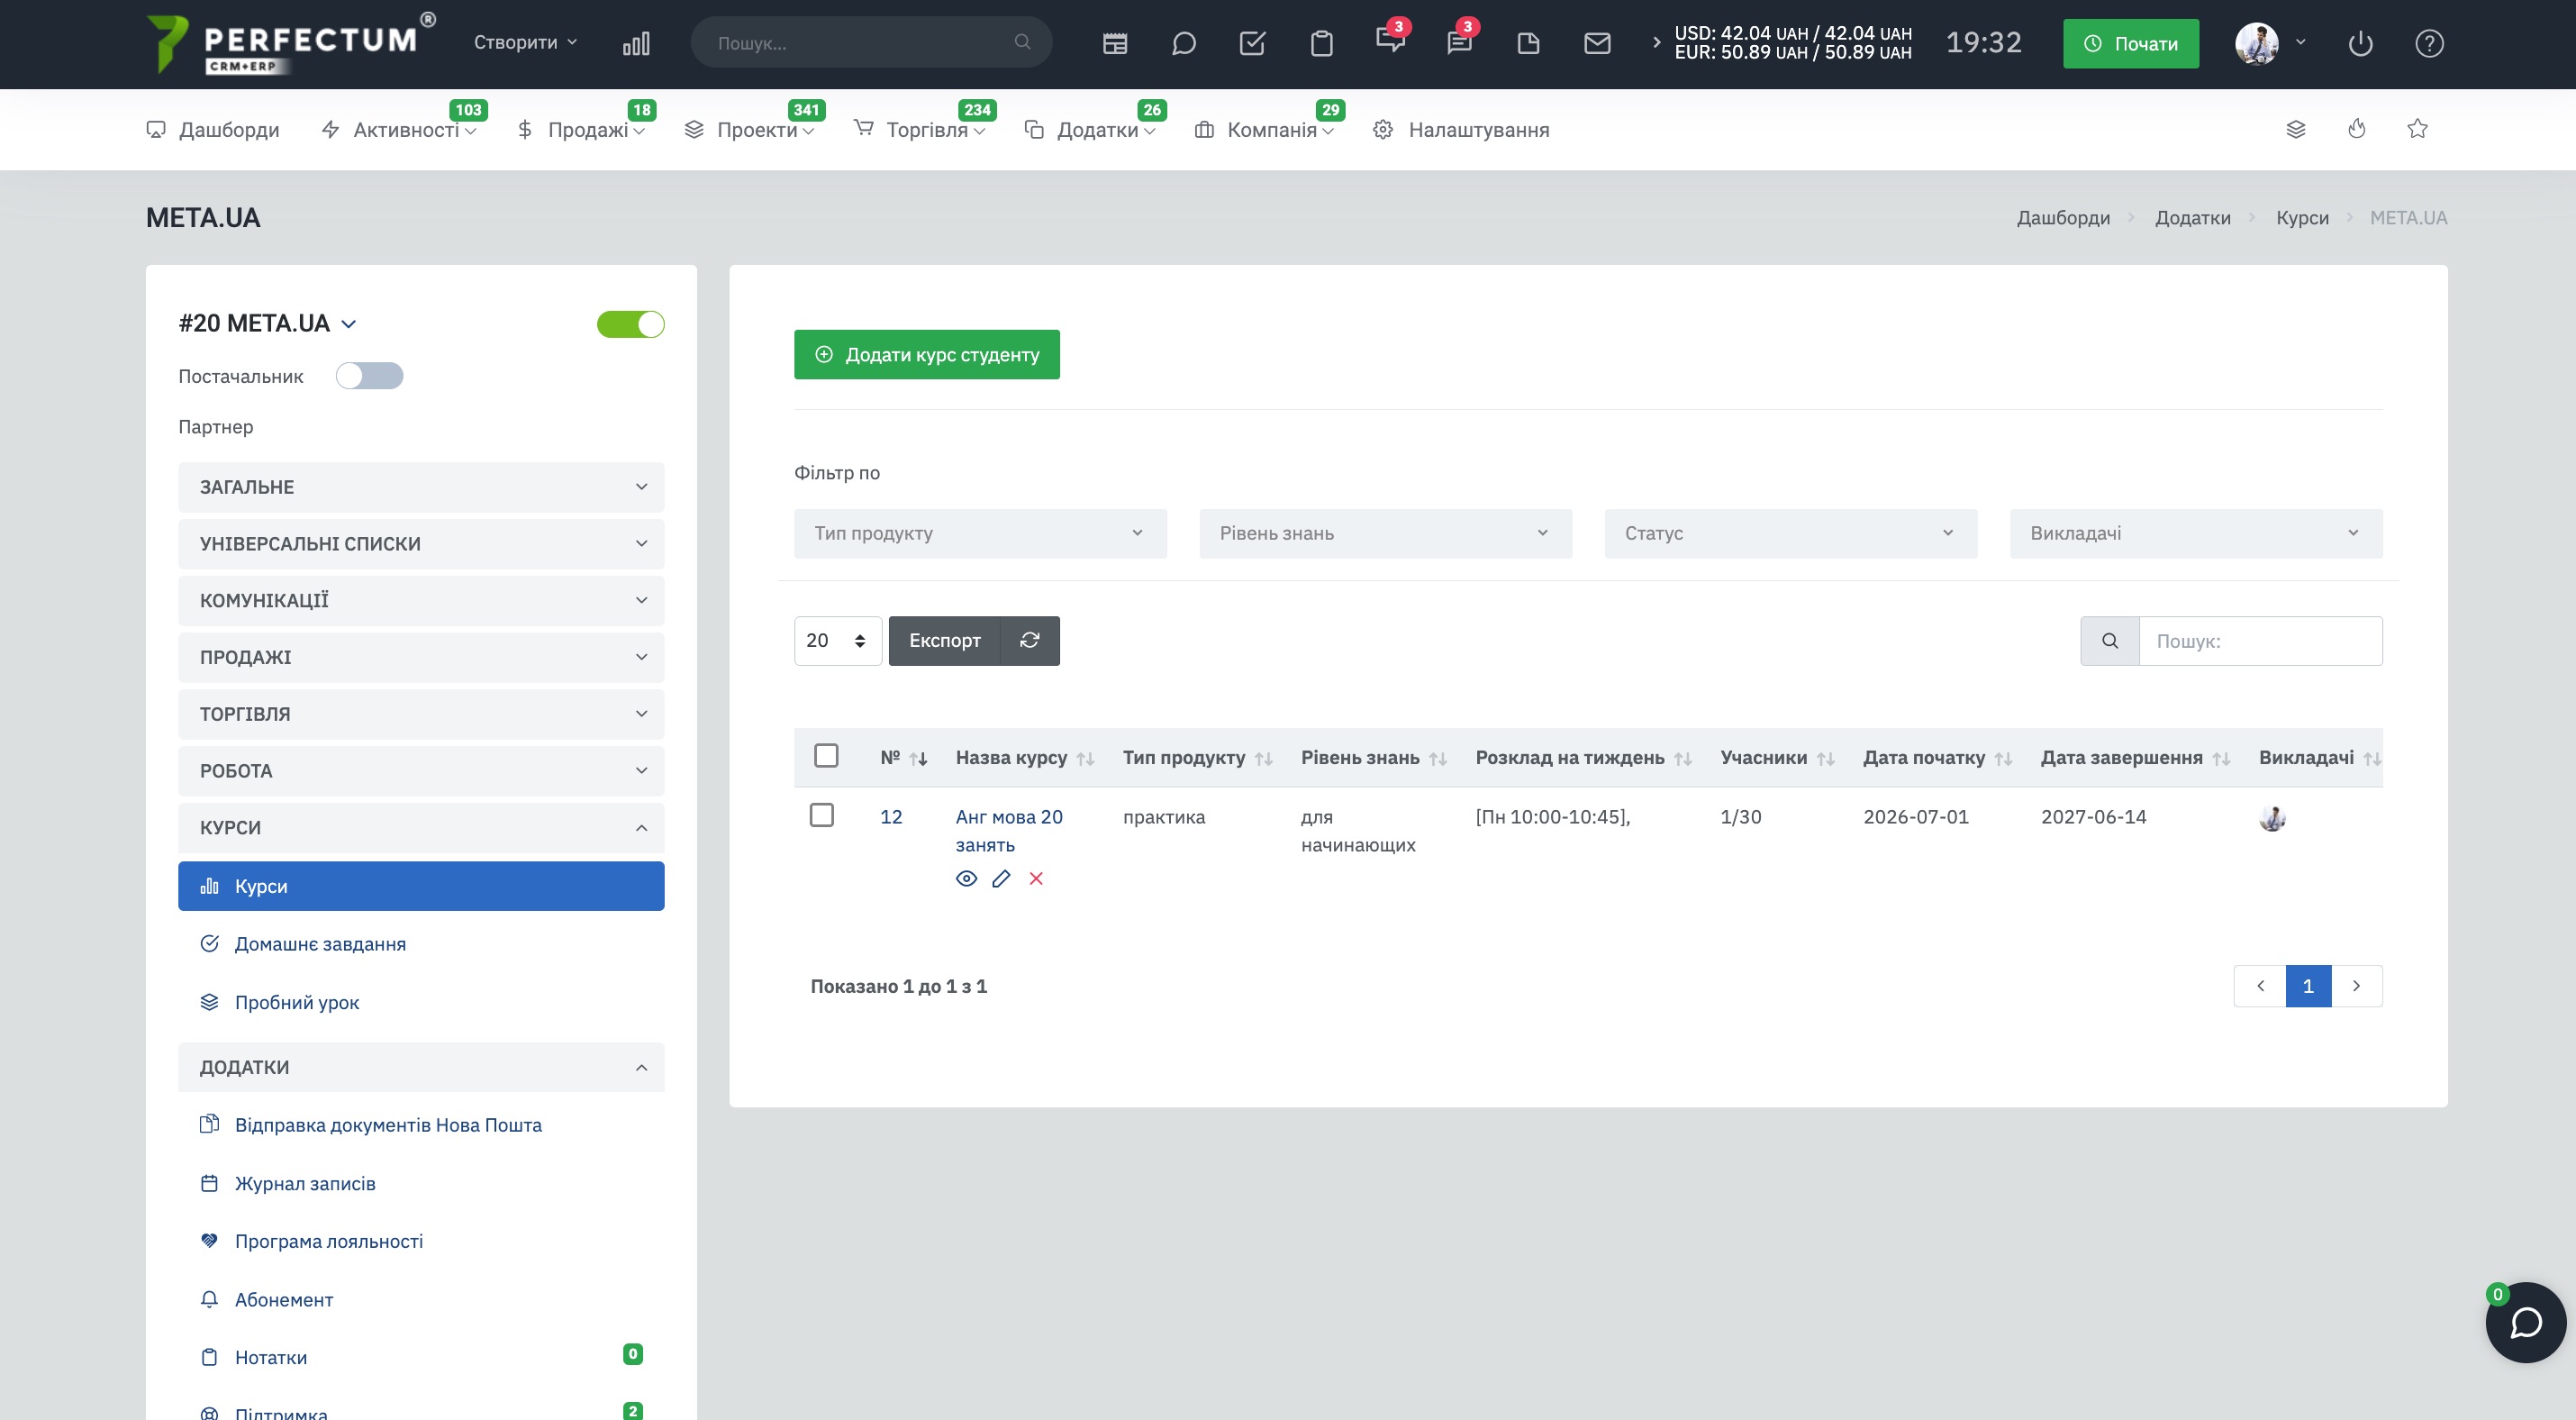Viewport: 2576px width, 1420px height.
Task: Open the Тип продукту filter dropdown
Action: [x=980, y=533]
